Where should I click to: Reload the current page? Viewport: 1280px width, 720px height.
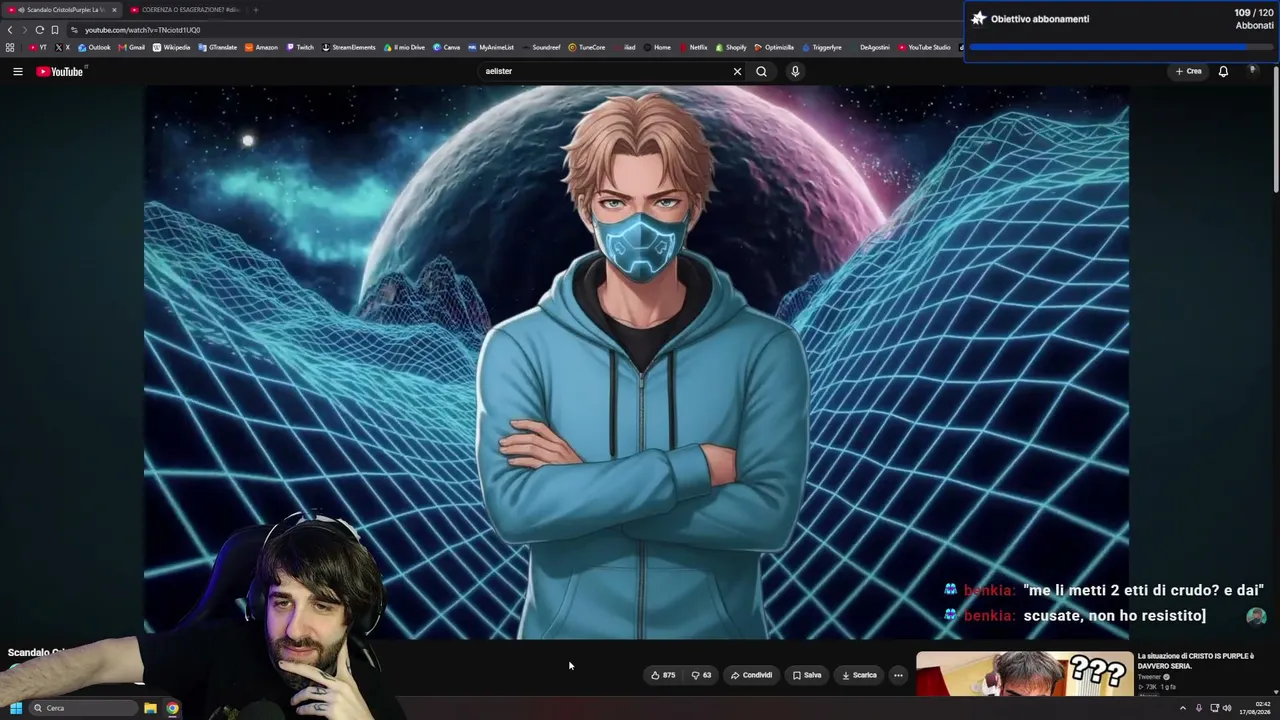tap(39, 30)
